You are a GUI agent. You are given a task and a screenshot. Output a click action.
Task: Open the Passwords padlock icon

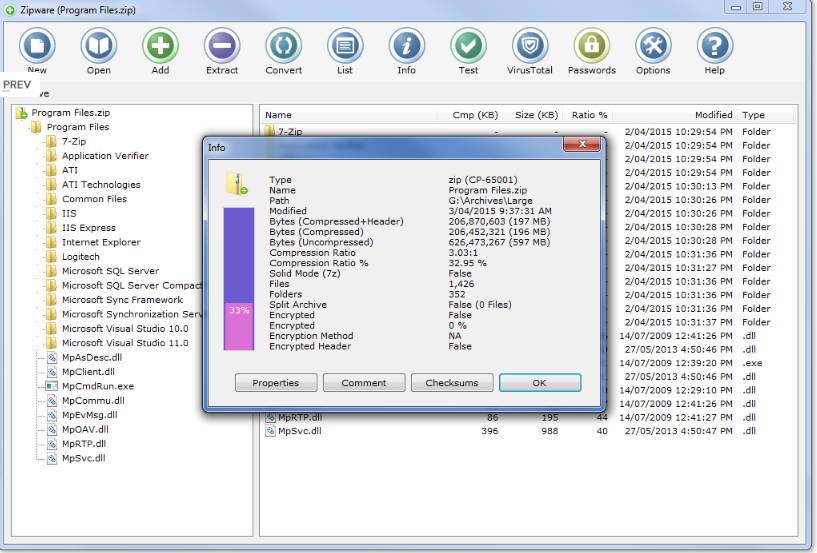pos(591,46)
